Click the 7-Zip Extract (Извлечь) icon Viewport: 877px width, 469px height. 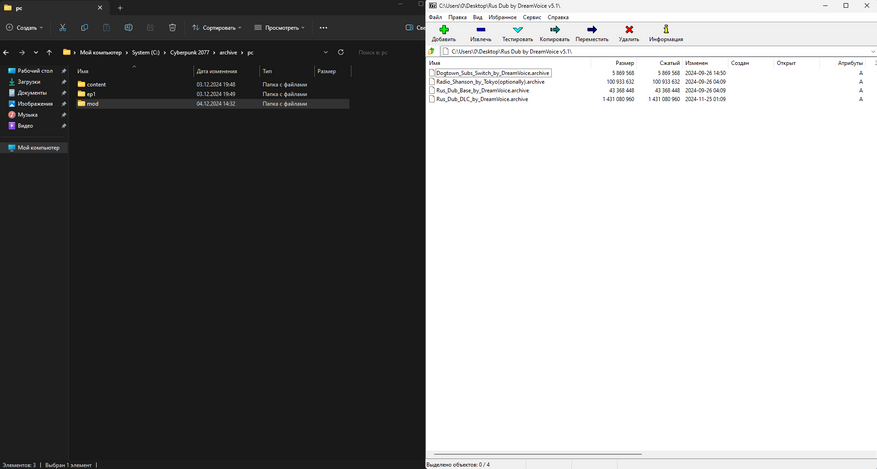(x=480, y=30)
